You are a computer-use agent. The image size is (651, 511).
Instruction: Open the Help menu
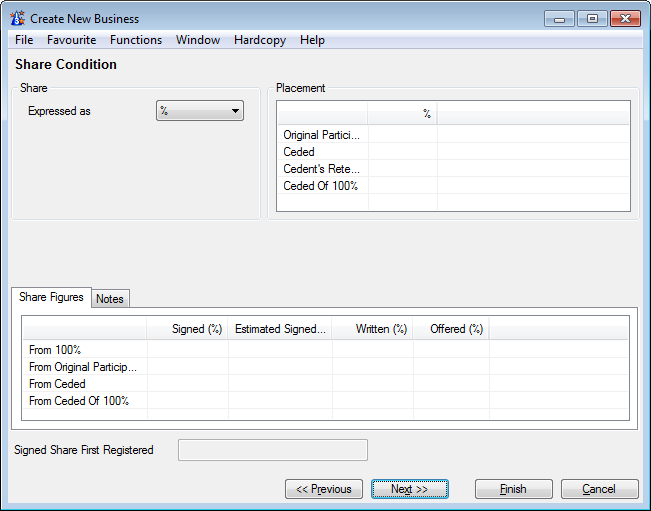[312, 40]
